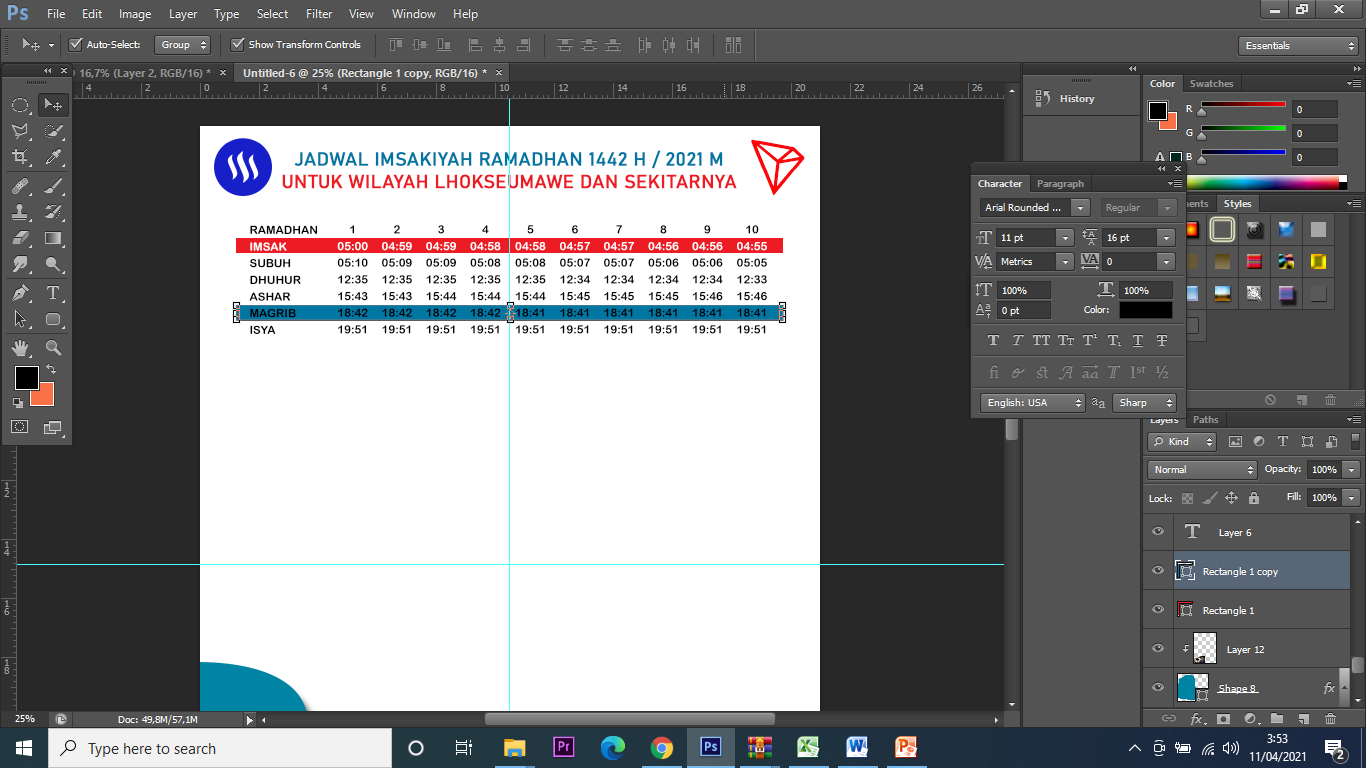Screen dimensions: 1366x768
Task: Open the English: USA language dropdown
Action: pos(1033,402)
